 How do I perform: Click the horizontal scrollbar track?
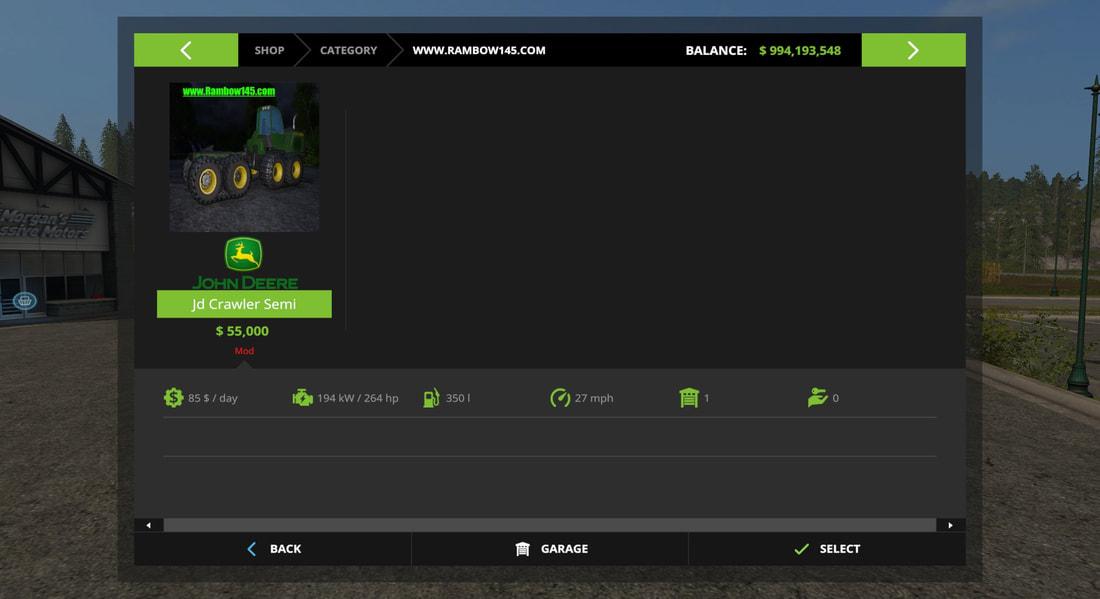pyautogui.click(x=550, y=525)
